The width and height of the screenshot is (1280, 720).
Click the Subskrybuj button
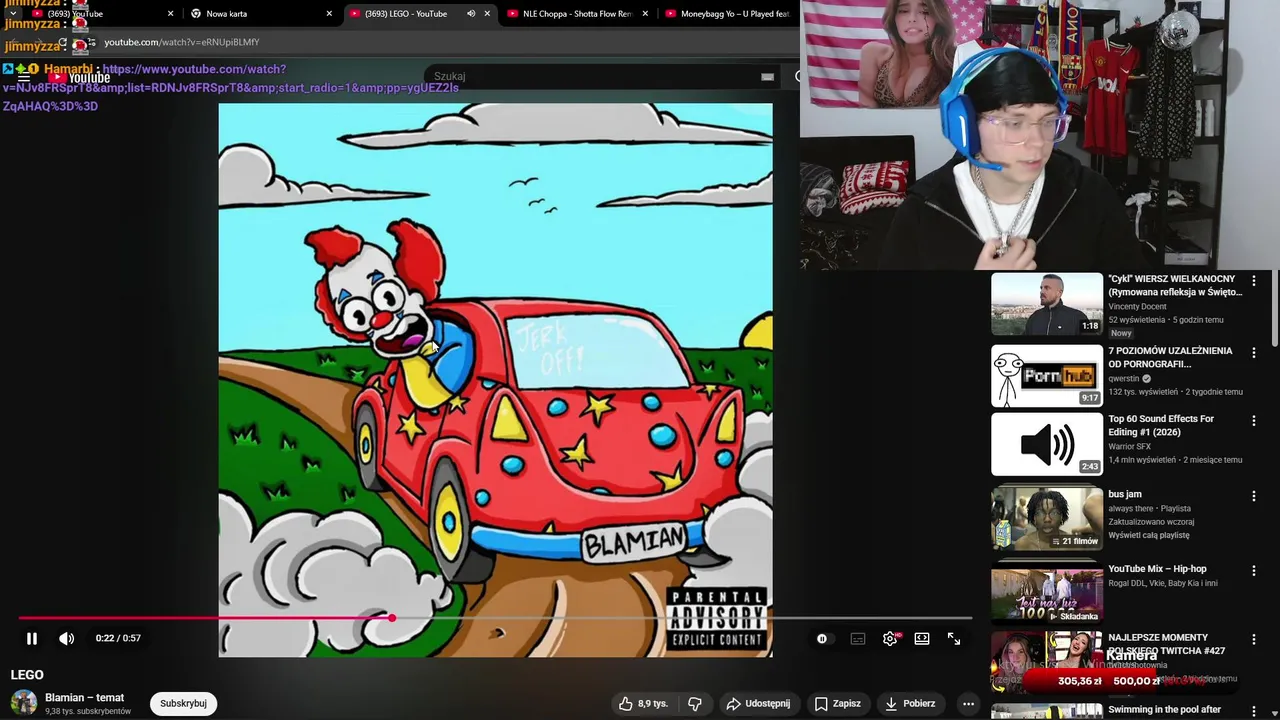pyautogui.click(x=183, y=703)
